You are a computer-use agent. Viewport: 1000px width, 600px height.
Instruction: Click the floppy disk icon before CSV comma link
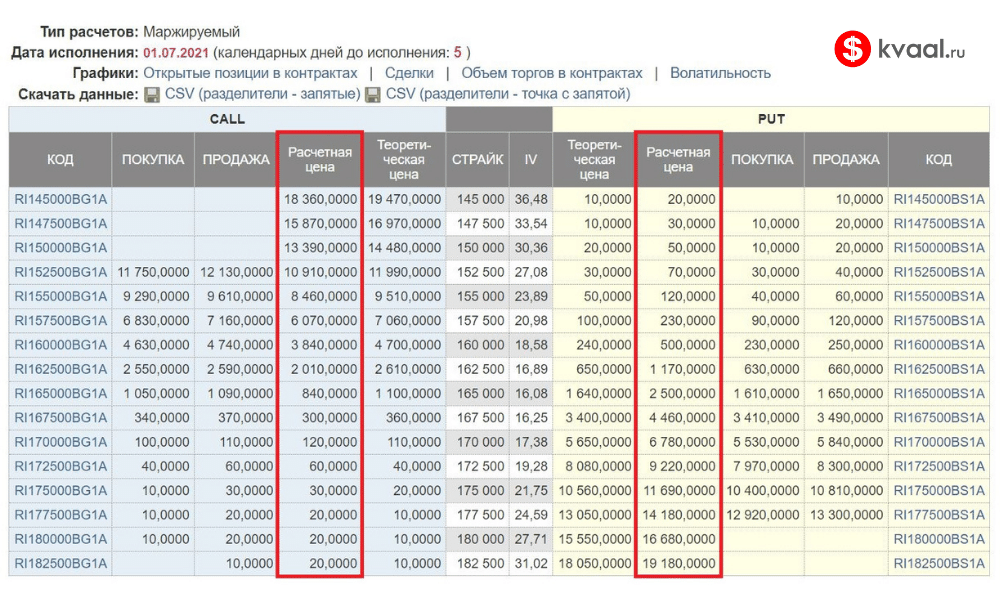pyautogui.click(x=152, y=94)
